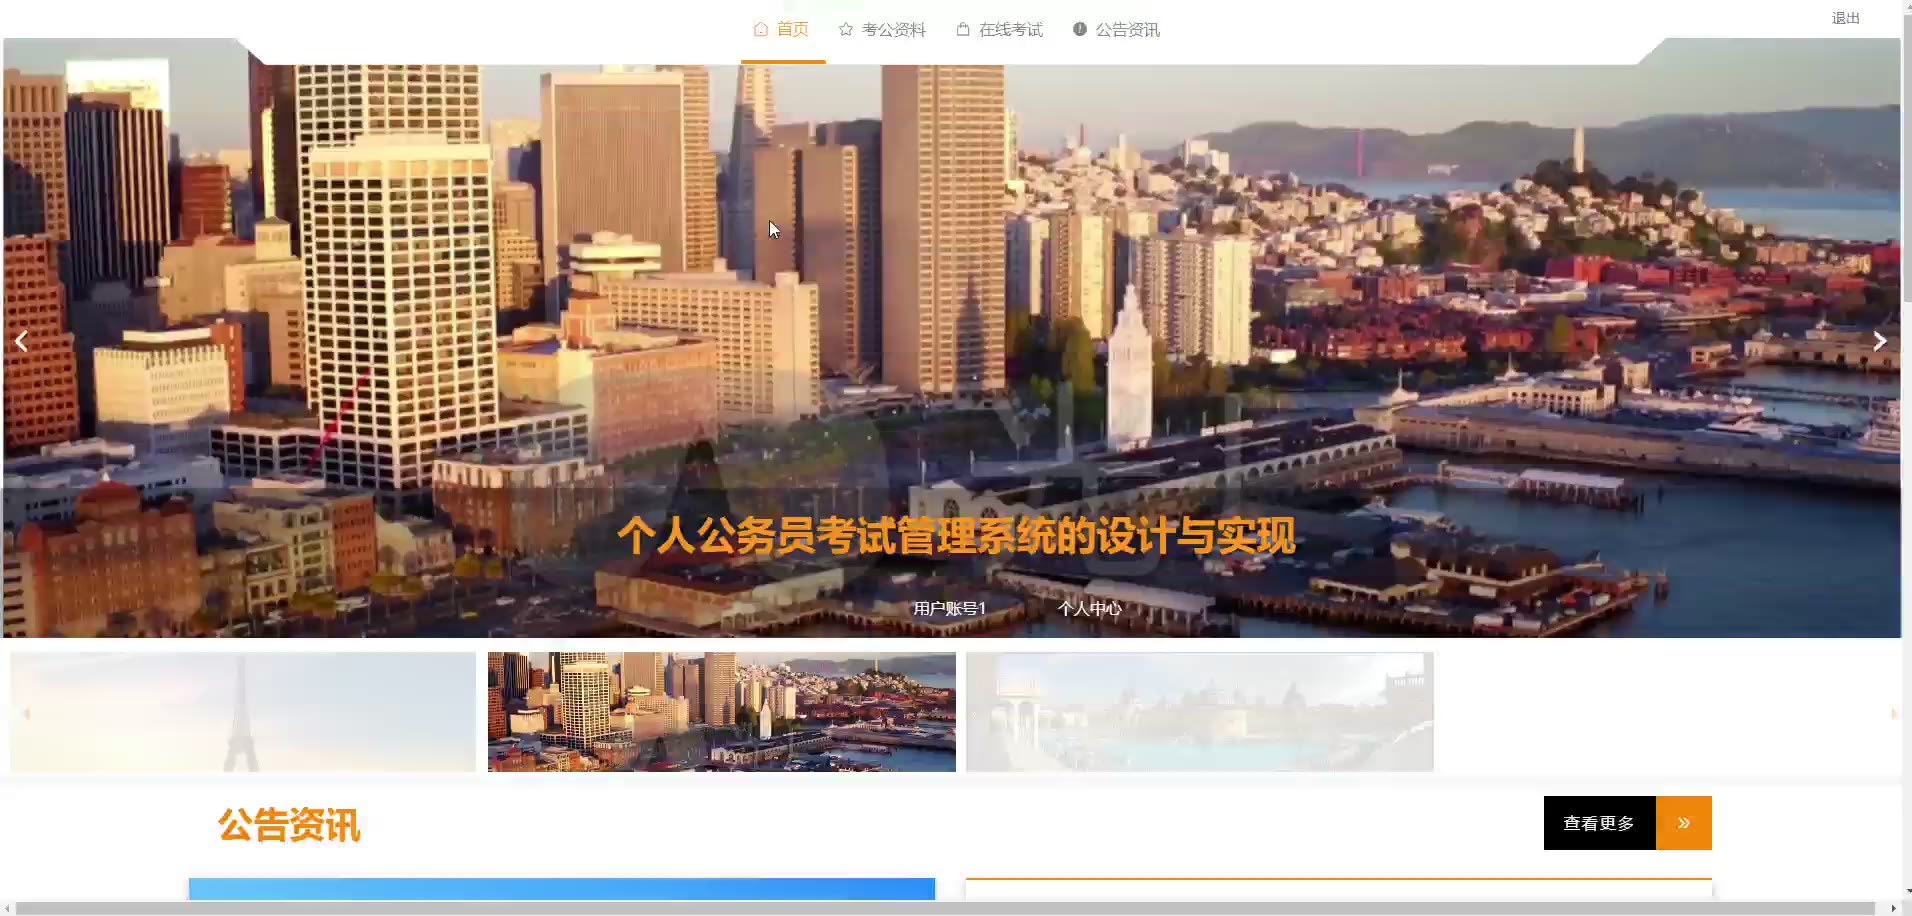Image resolution: width=1912 pixels, height=916 pixels.
Task: Click the small right arrow of thumbnail strip
Action: point(1894,713)
